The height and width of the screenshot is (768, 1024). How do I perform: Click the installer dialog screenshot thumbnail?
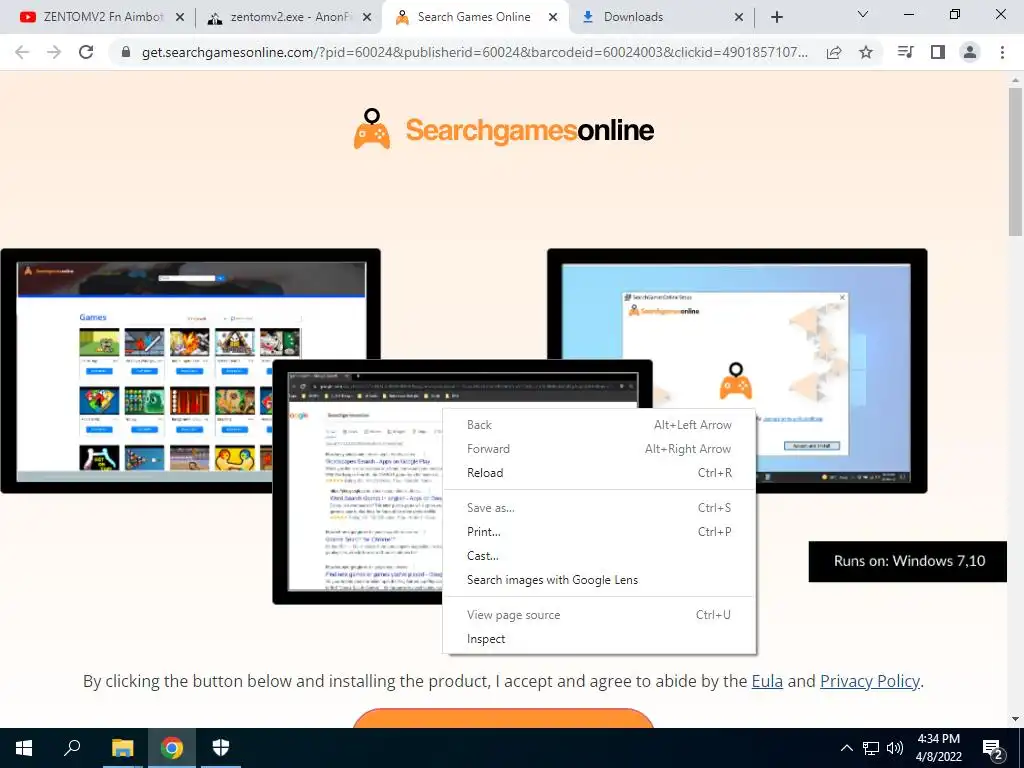click(x=737, y=370)
